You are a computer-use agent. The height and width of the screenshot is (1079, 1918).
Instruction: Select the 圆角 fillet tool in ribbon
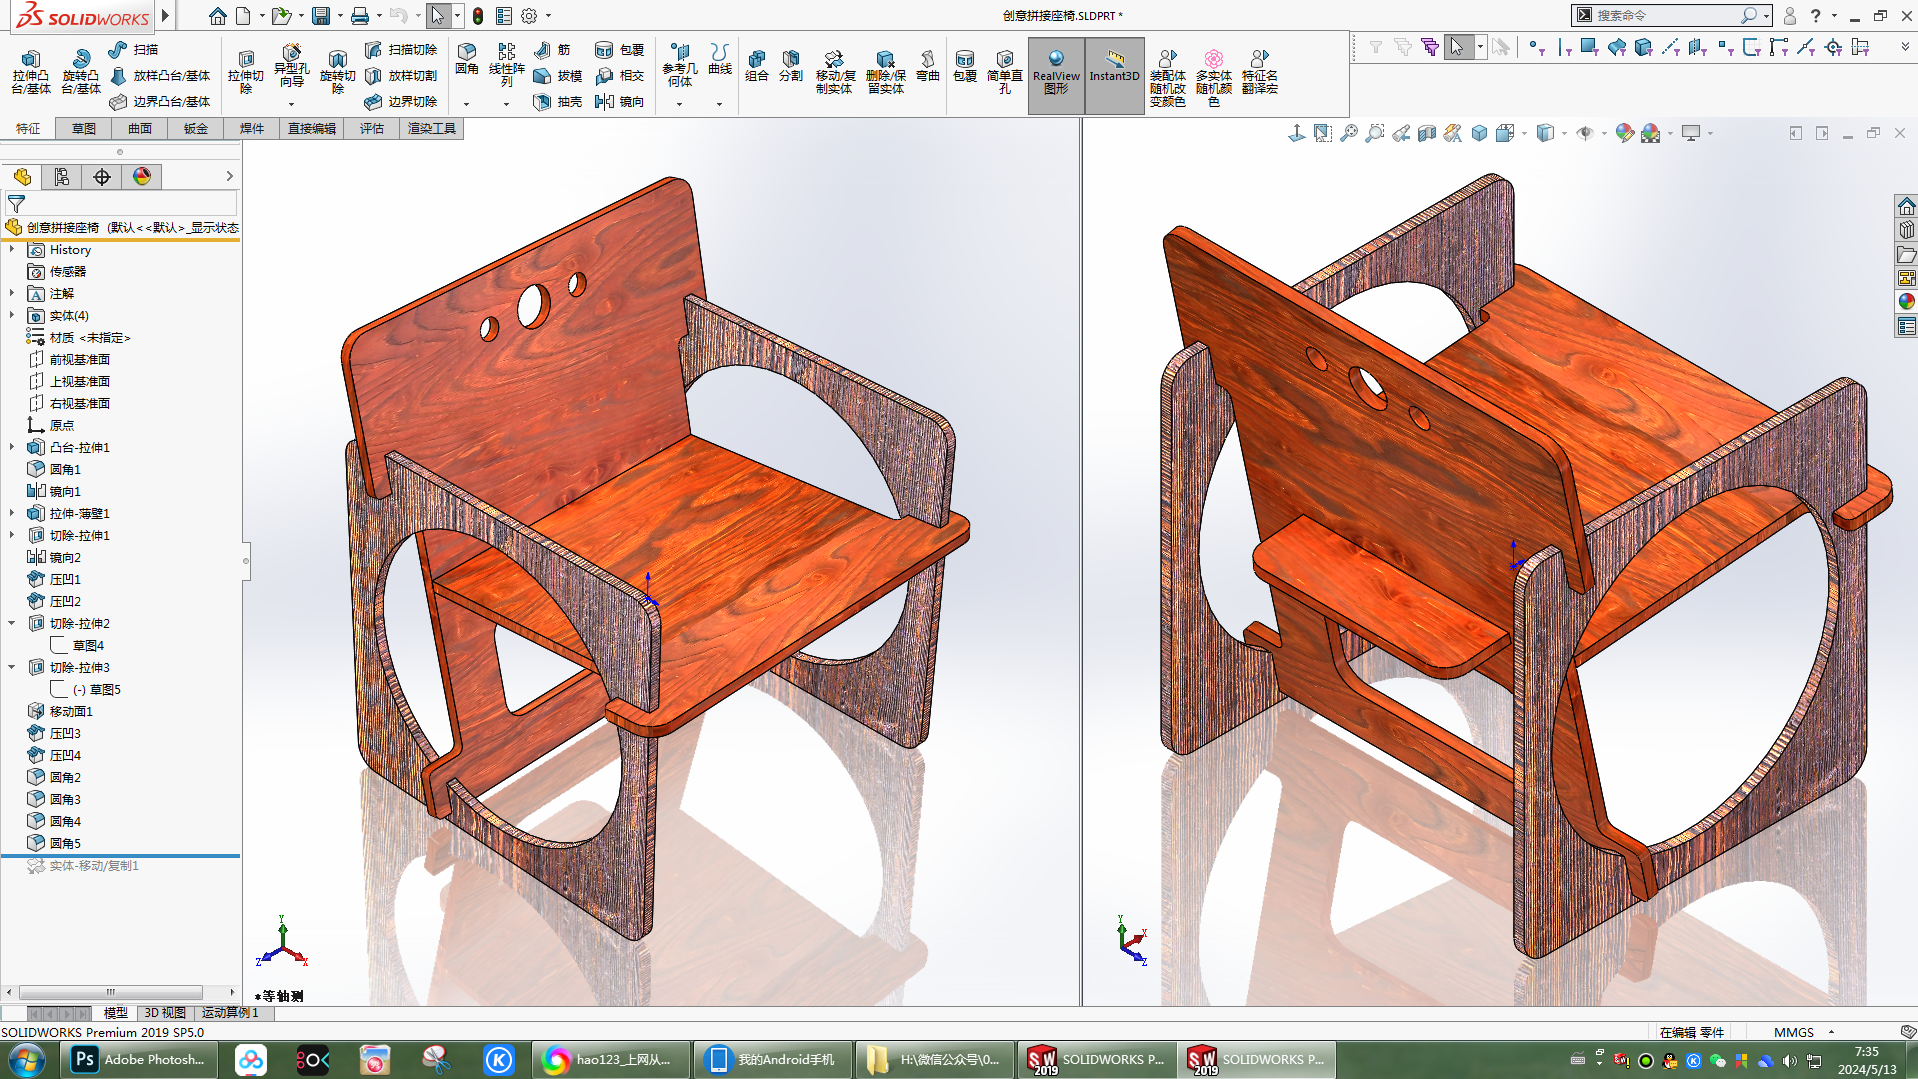pos(467,59)
